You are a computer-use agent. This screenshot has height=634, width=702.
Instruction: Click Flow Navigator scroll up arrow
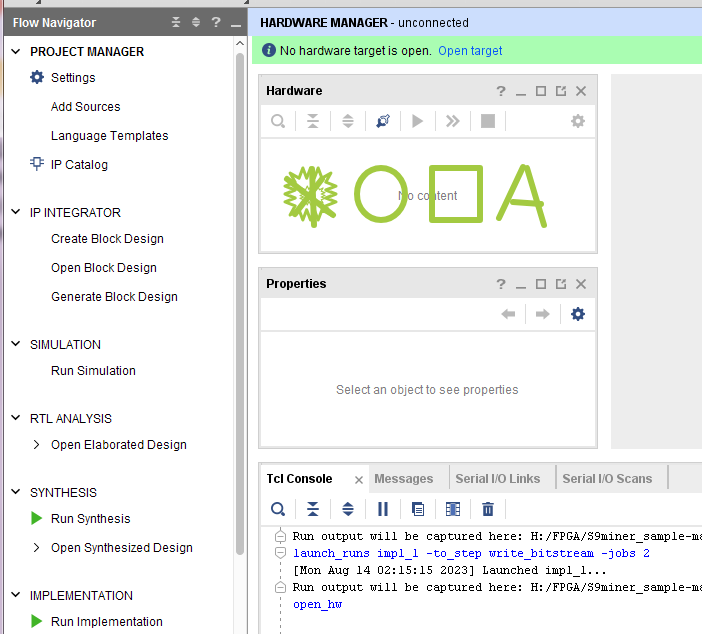point(240,43)
